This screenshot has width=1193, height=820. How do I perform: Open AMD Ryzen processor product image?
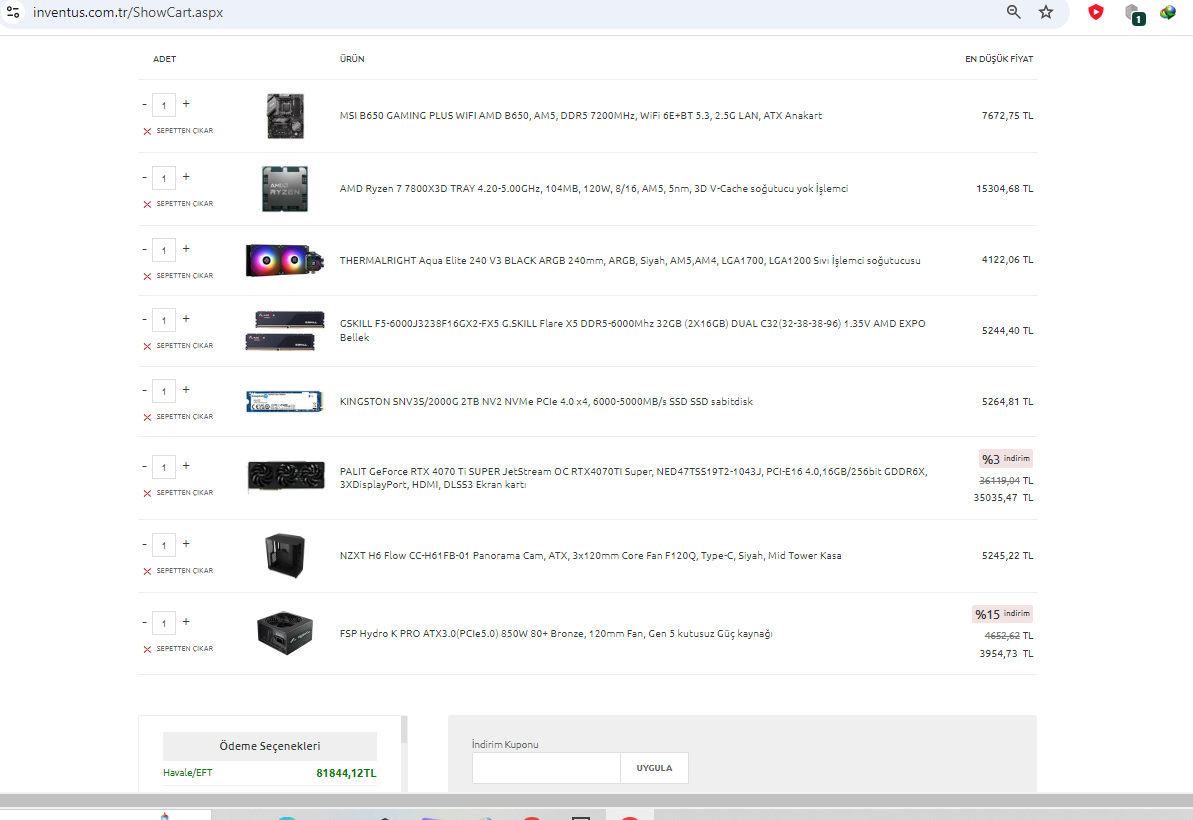pos(285,189)
